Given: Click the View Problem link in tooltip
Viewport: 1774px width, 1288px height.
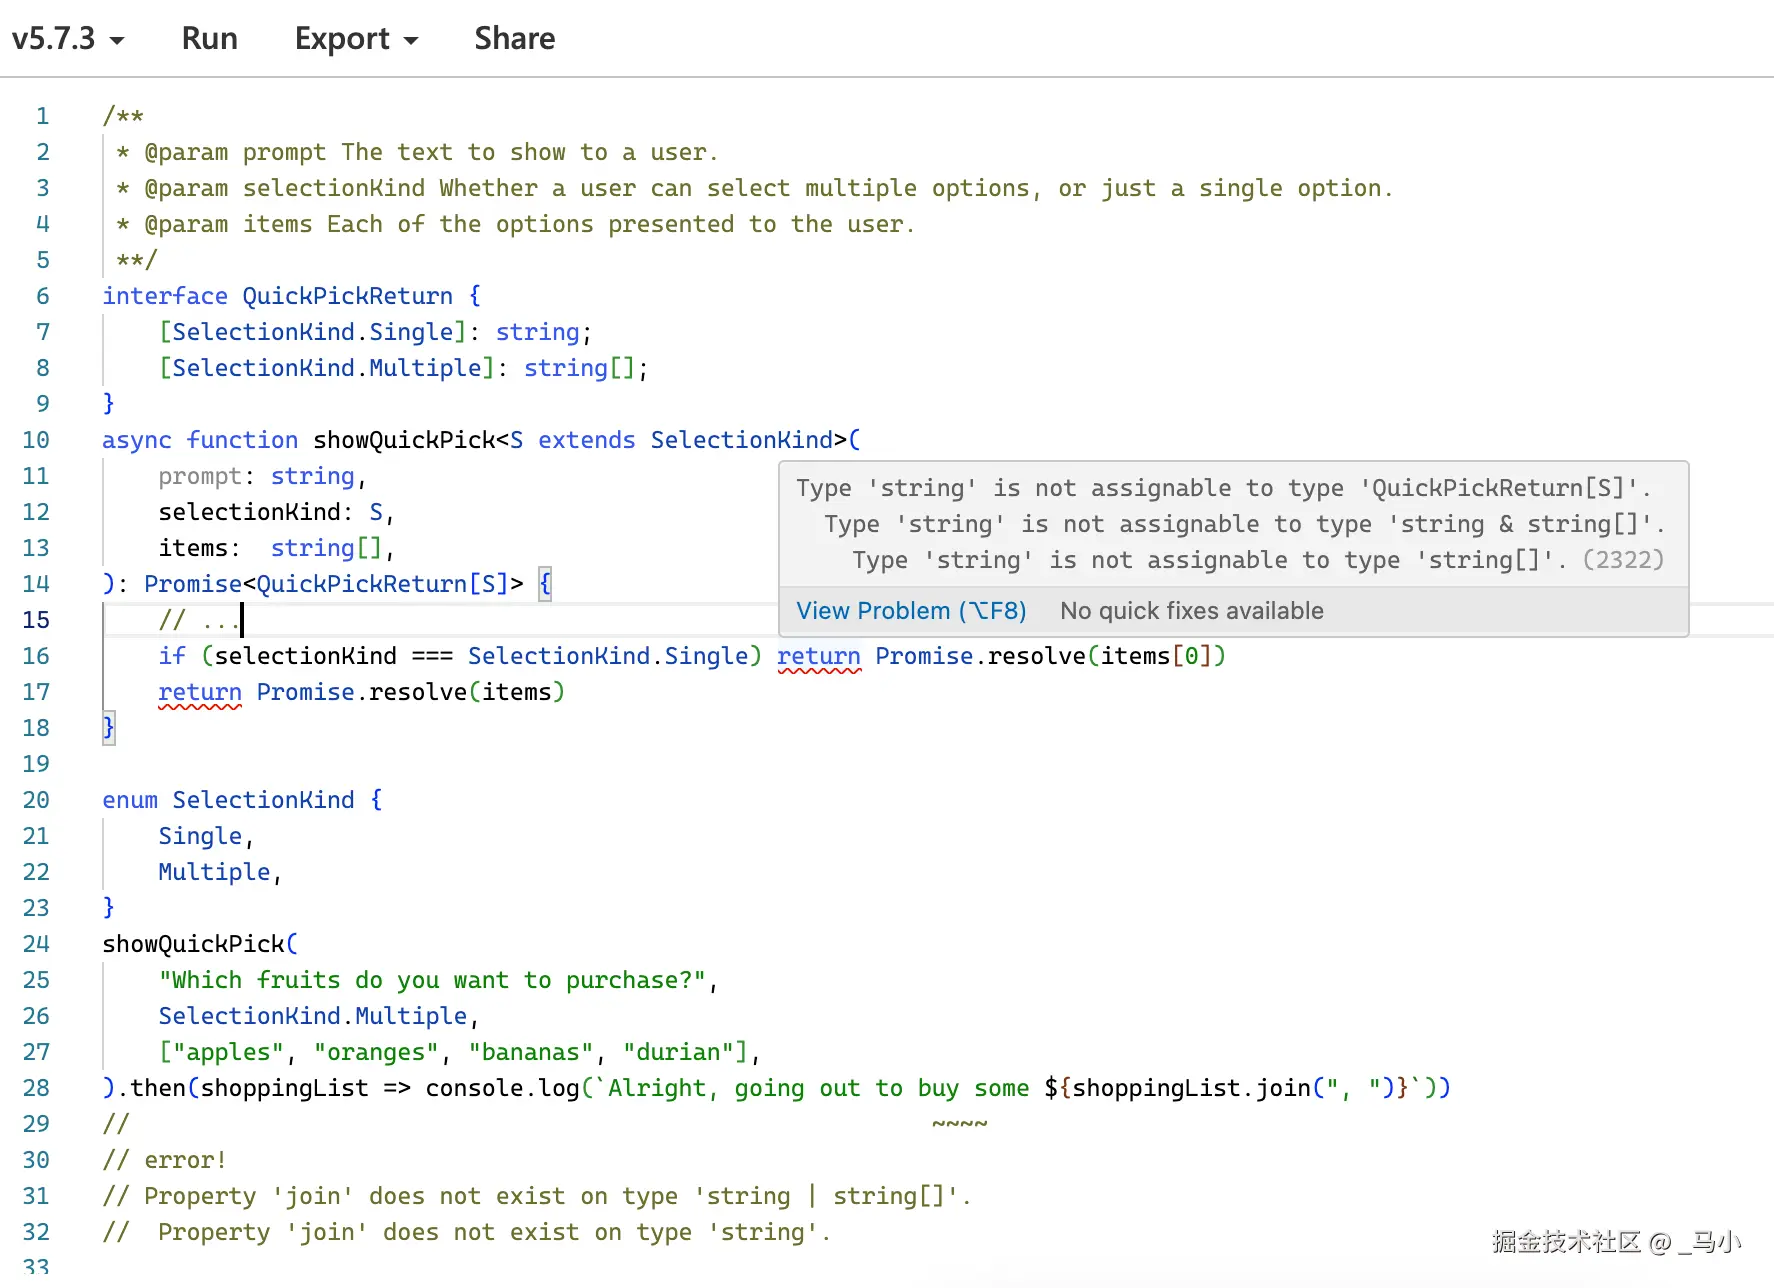Looking at the screenshot, I should 910,611.
